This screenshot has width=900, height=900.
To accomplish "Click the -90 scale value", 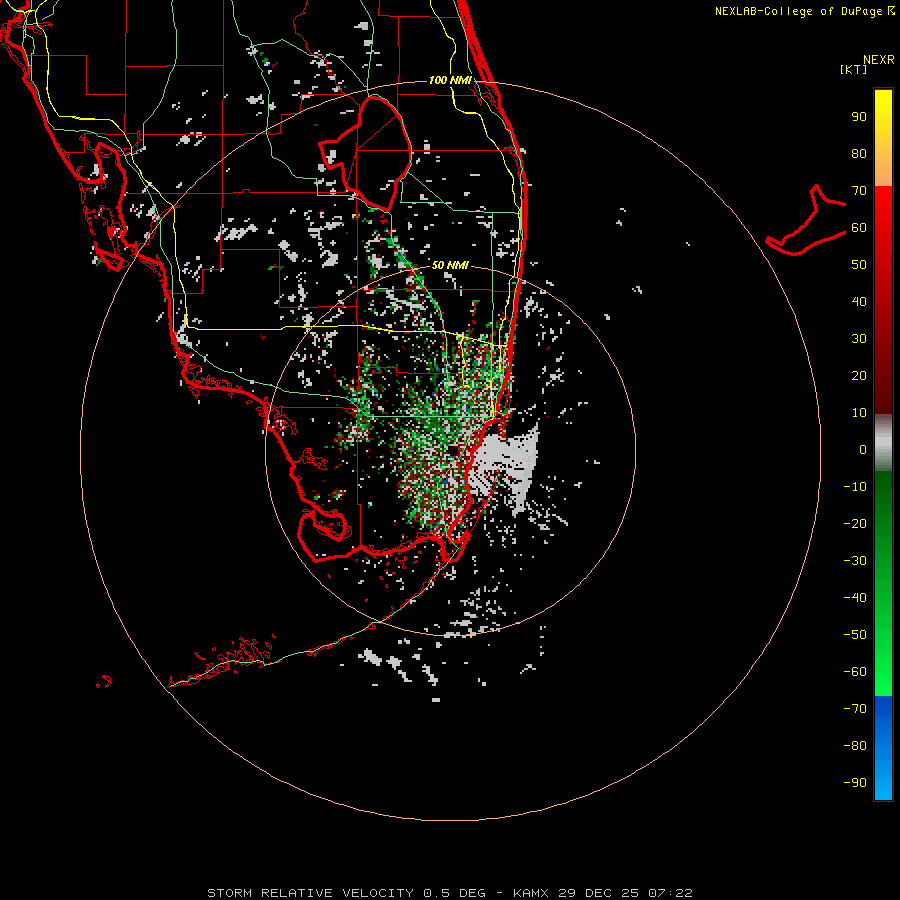I will (x=855, y=782).
